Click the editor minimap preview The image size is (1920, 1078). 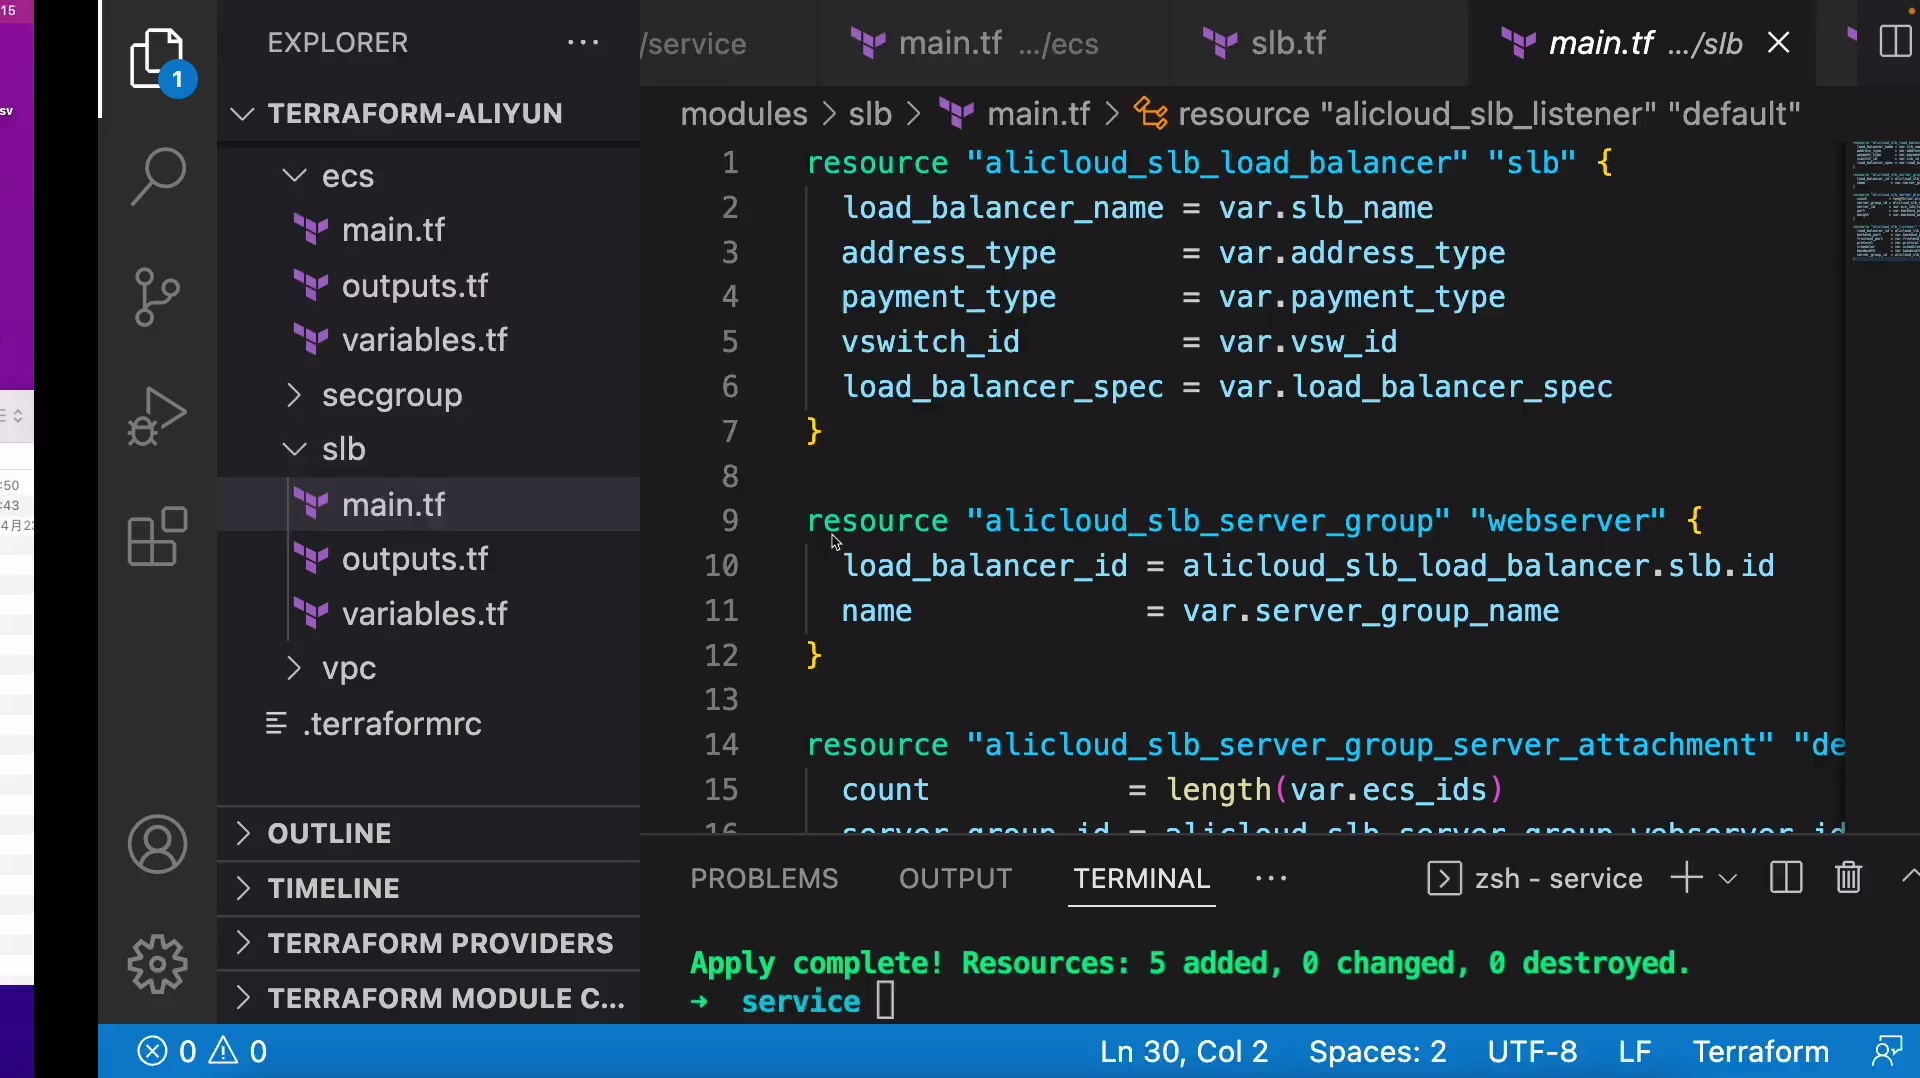(1884, 200)
